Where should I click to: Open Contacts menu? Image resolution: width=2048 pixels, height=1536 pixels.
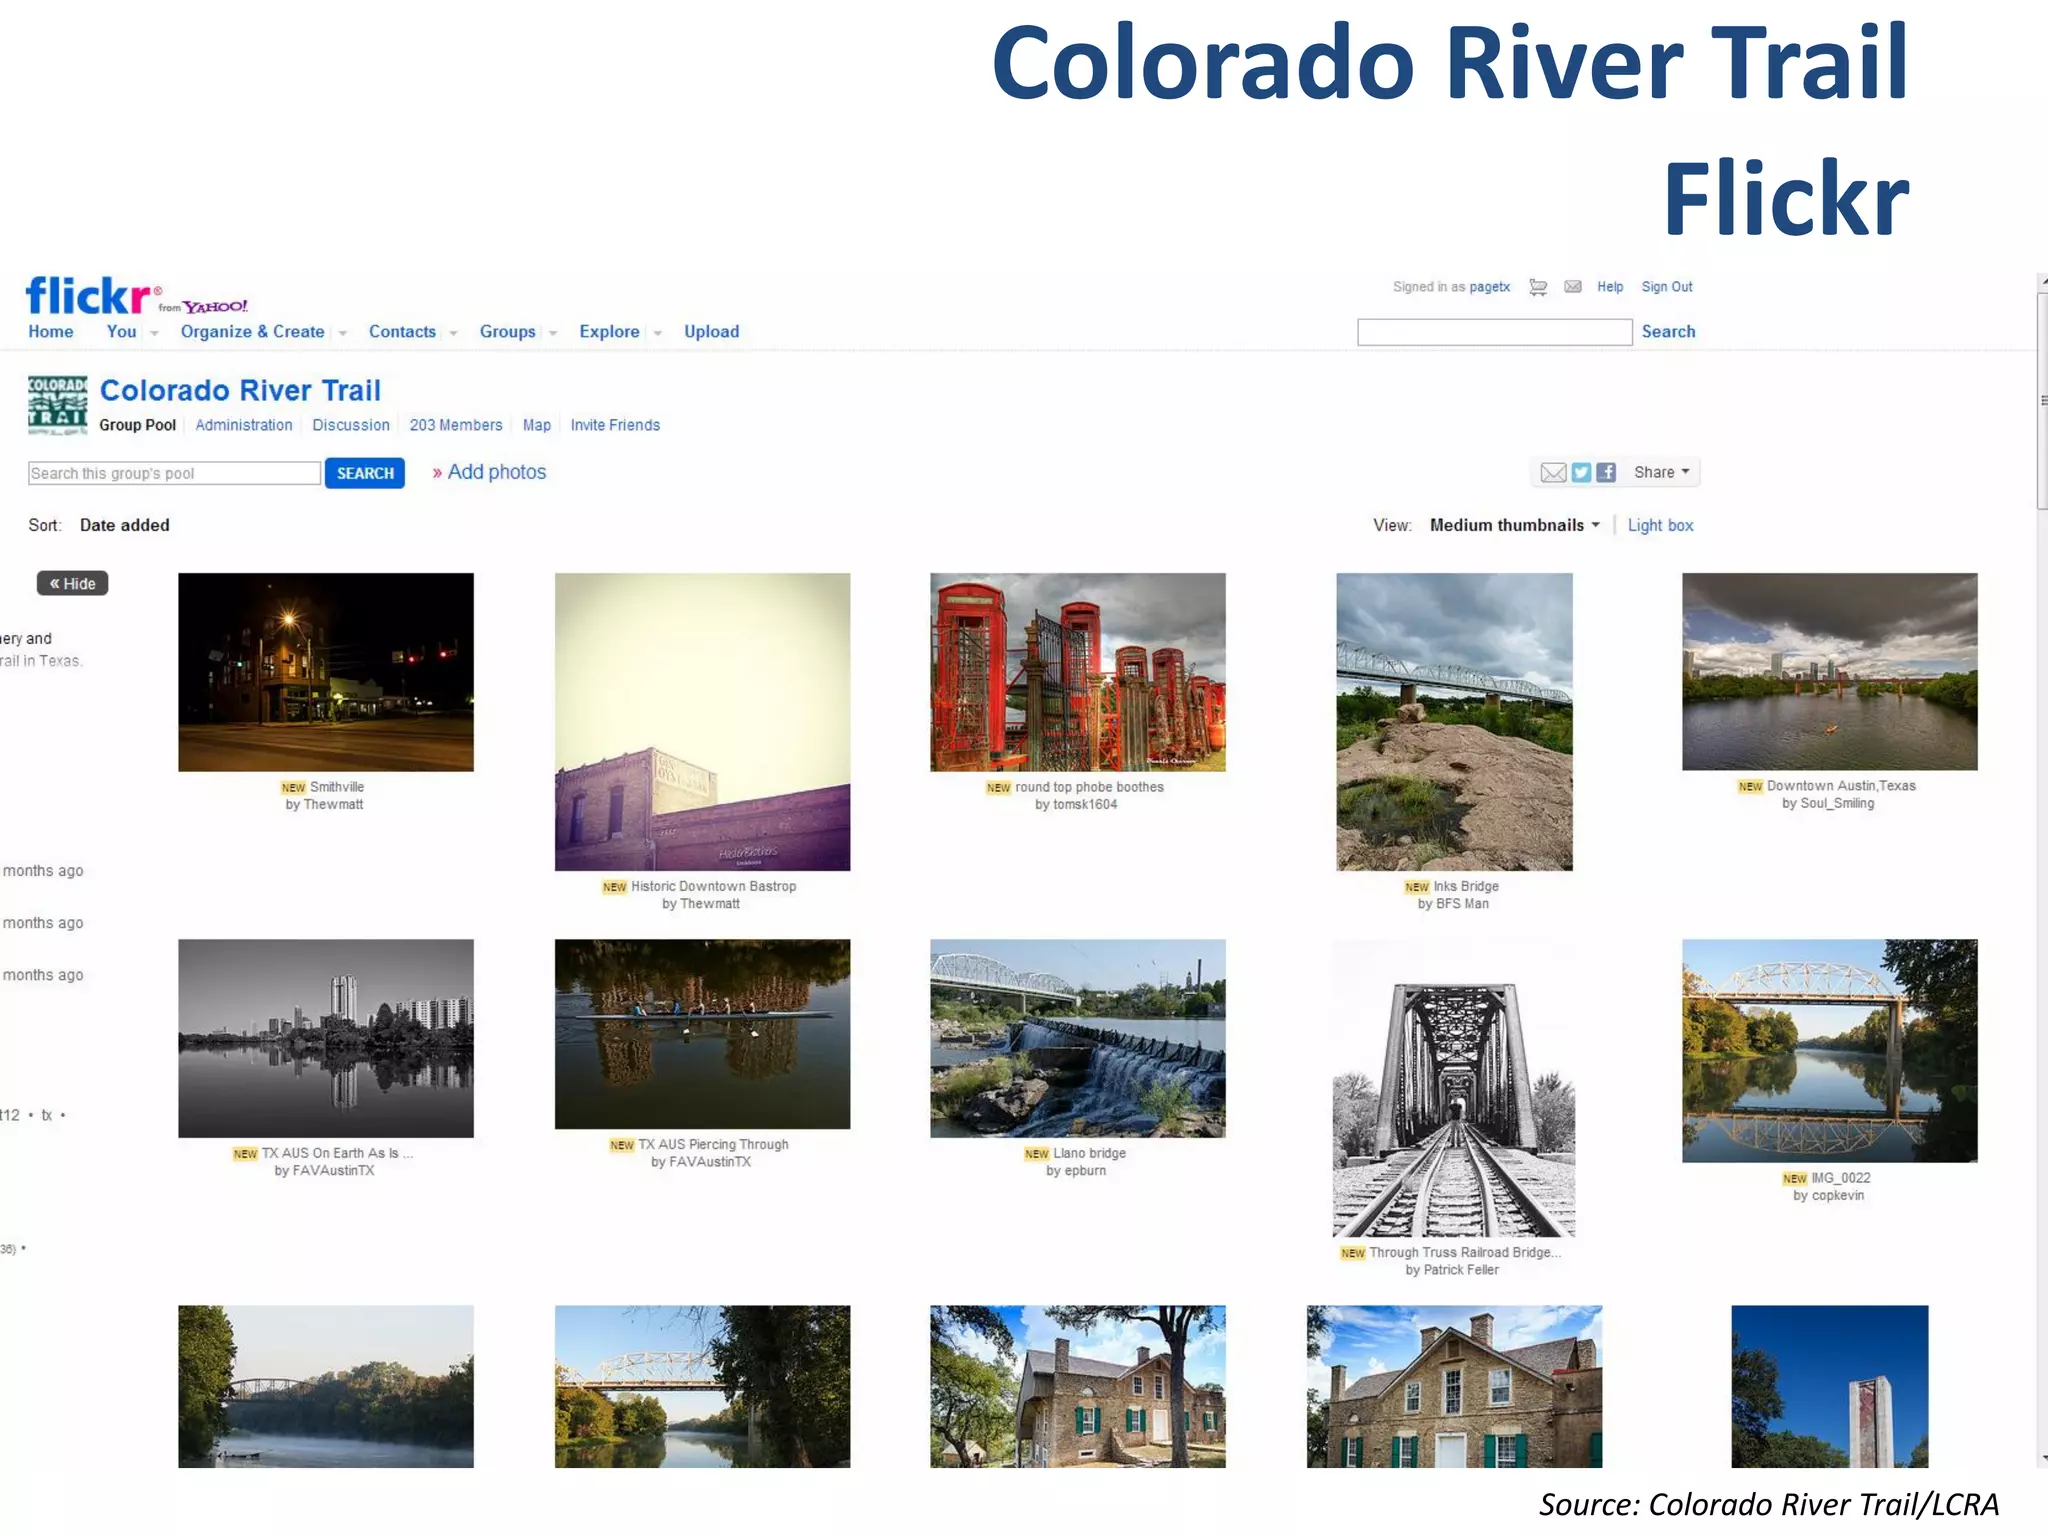(402, 332)
